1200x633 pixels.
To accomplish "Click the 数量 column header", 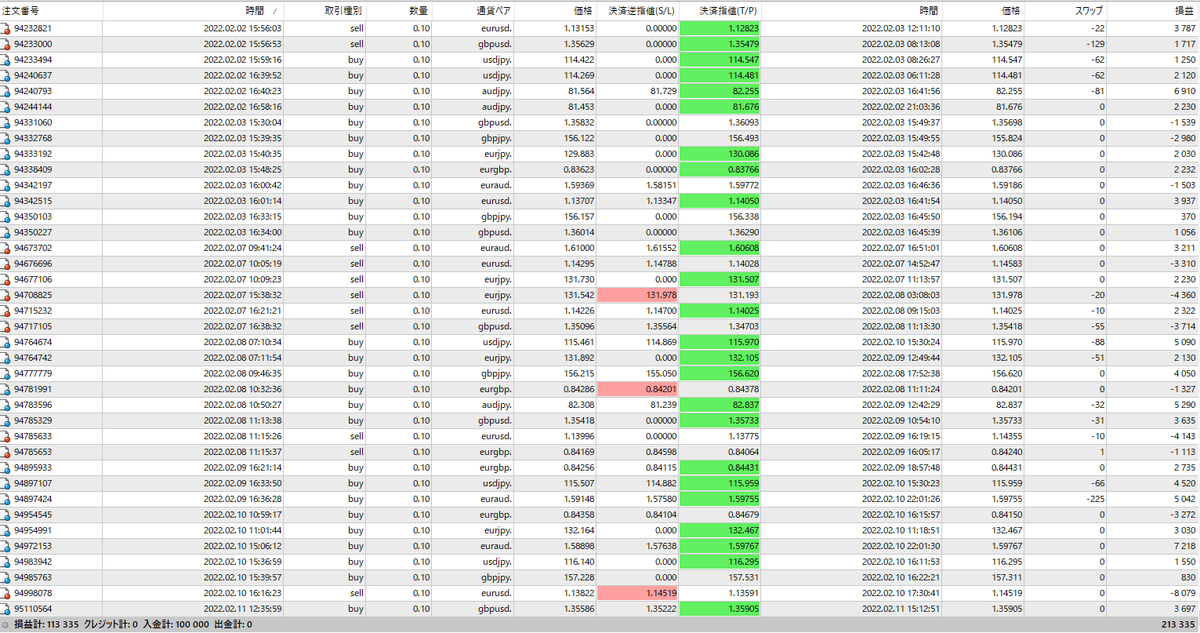I will tap(419, 10).
